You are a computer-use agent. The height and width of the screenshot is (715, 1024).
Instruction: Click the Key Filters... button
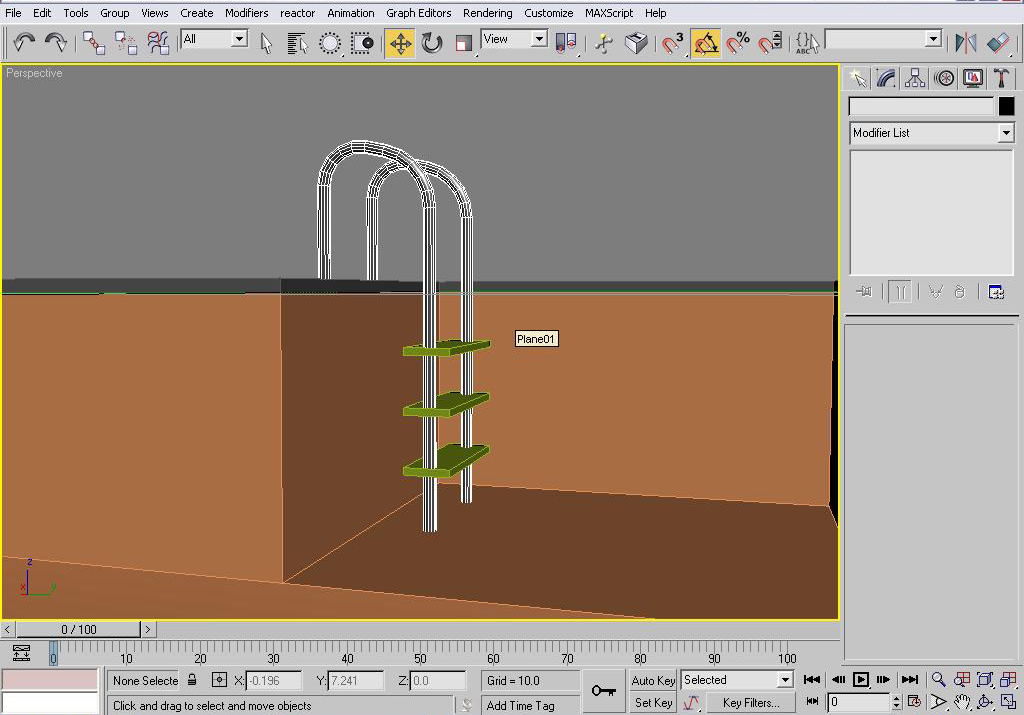[750, 703]
